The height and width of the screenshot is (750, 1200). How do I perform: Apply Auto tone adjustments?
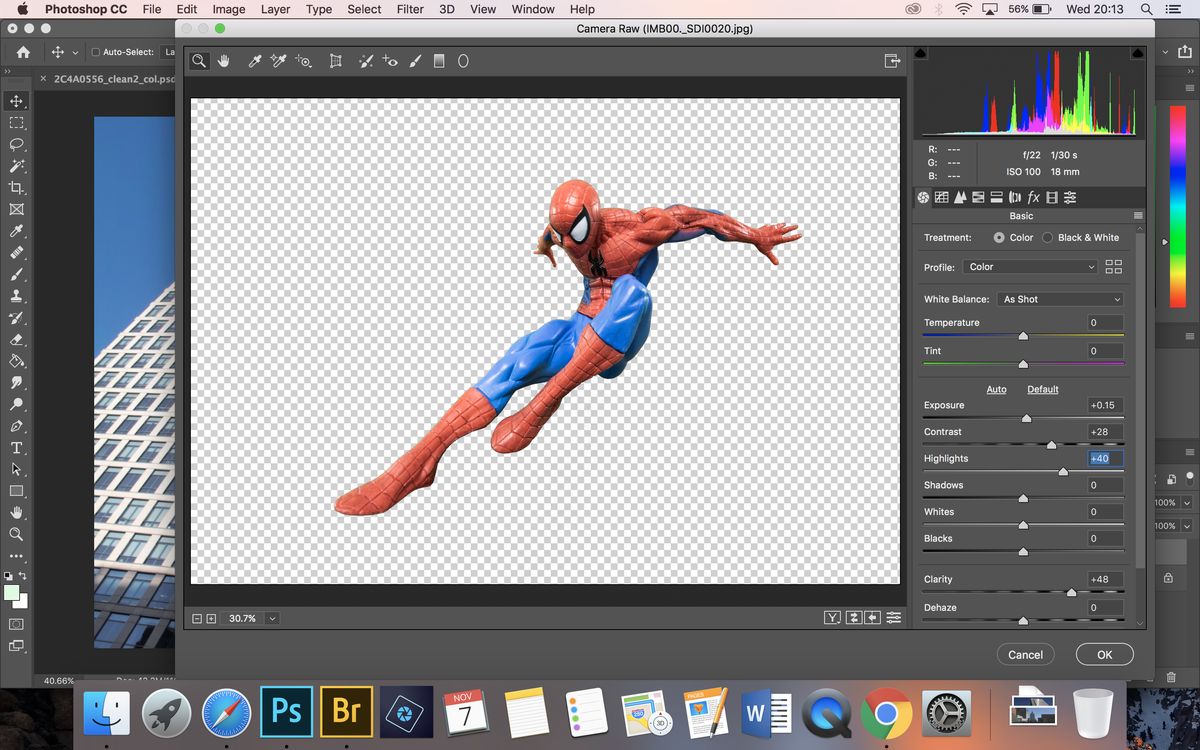[x=996, y=389]
